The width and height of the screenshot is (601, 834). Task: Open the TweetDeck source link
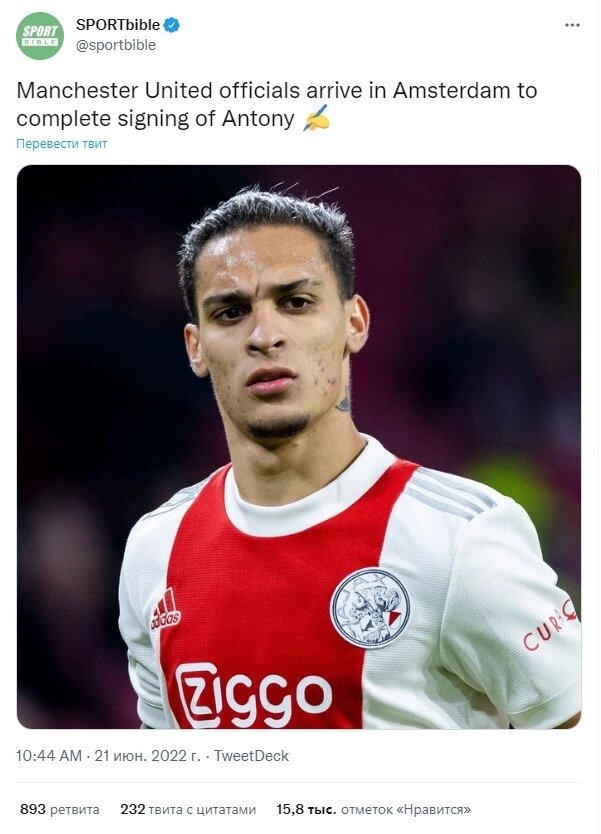coord(251,756)
